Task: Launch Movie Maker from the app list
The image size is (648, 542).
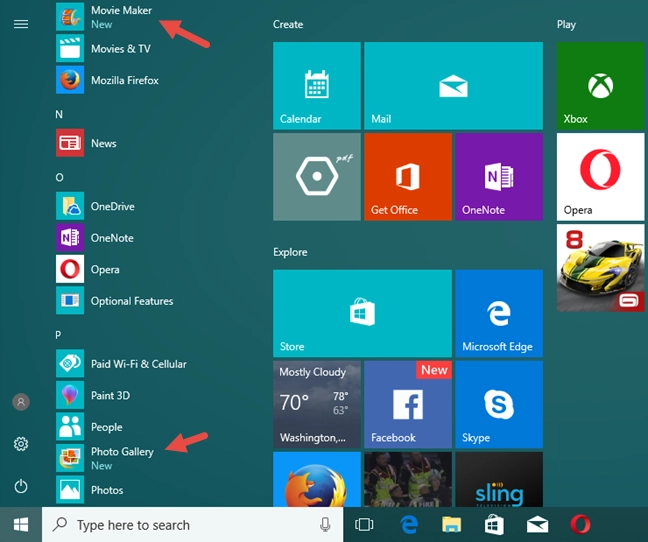Action: tap(104, 17)
